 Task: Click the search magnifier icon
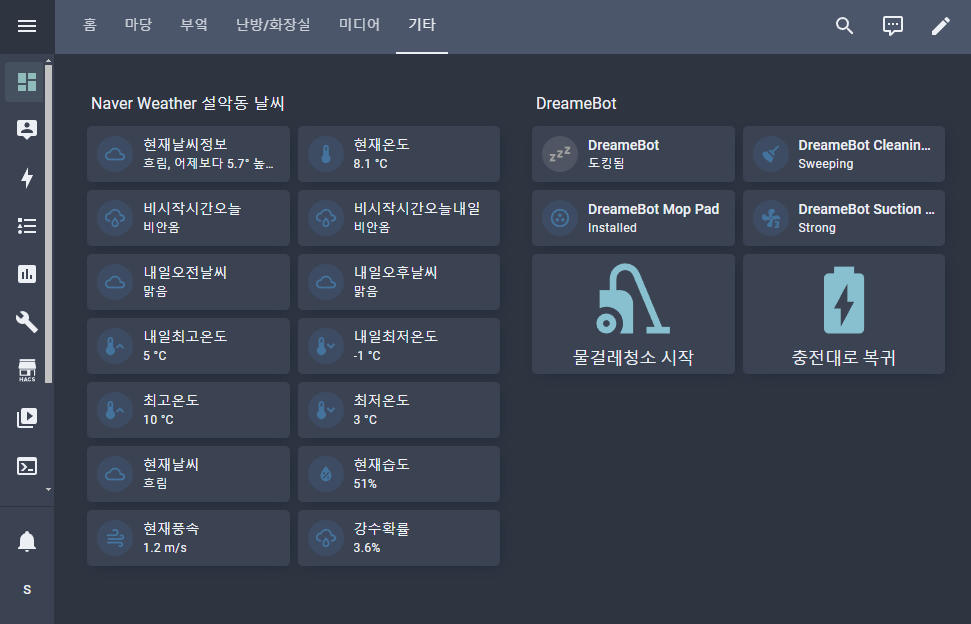[x=844, y=26]
